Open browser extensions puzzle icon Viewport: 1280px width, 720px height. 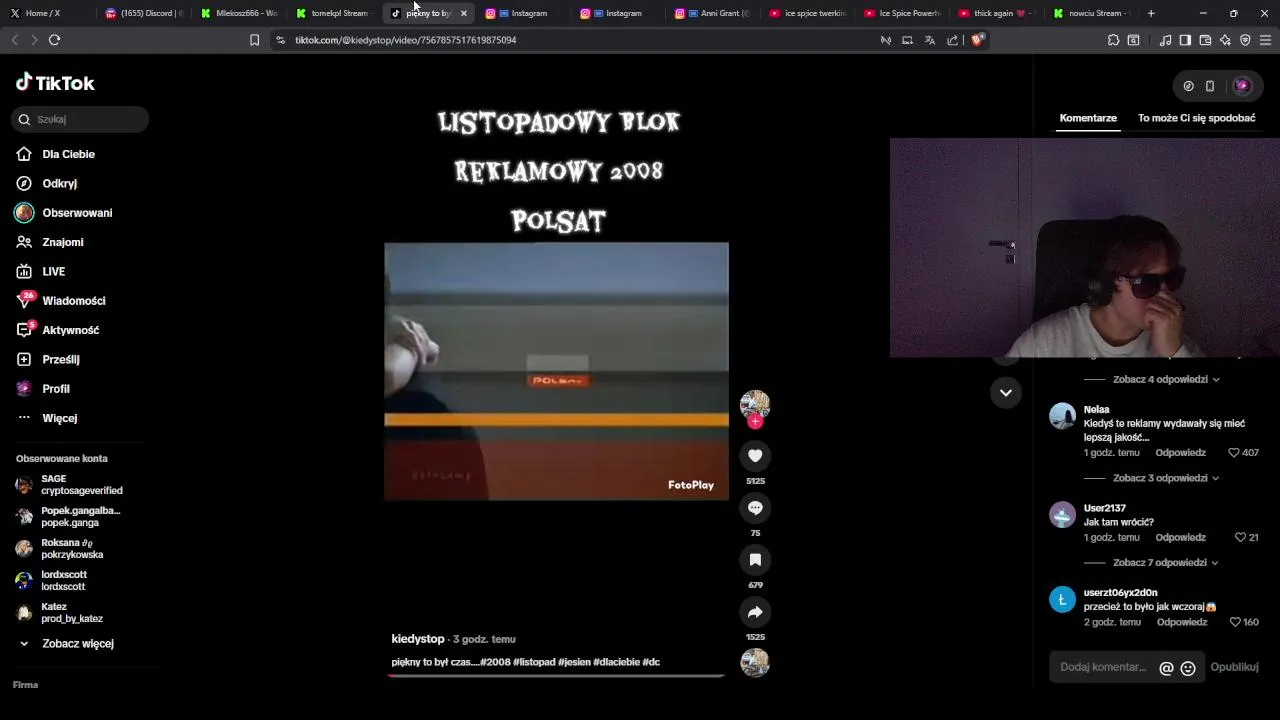pyautogui.click(x=1113, y=40)
